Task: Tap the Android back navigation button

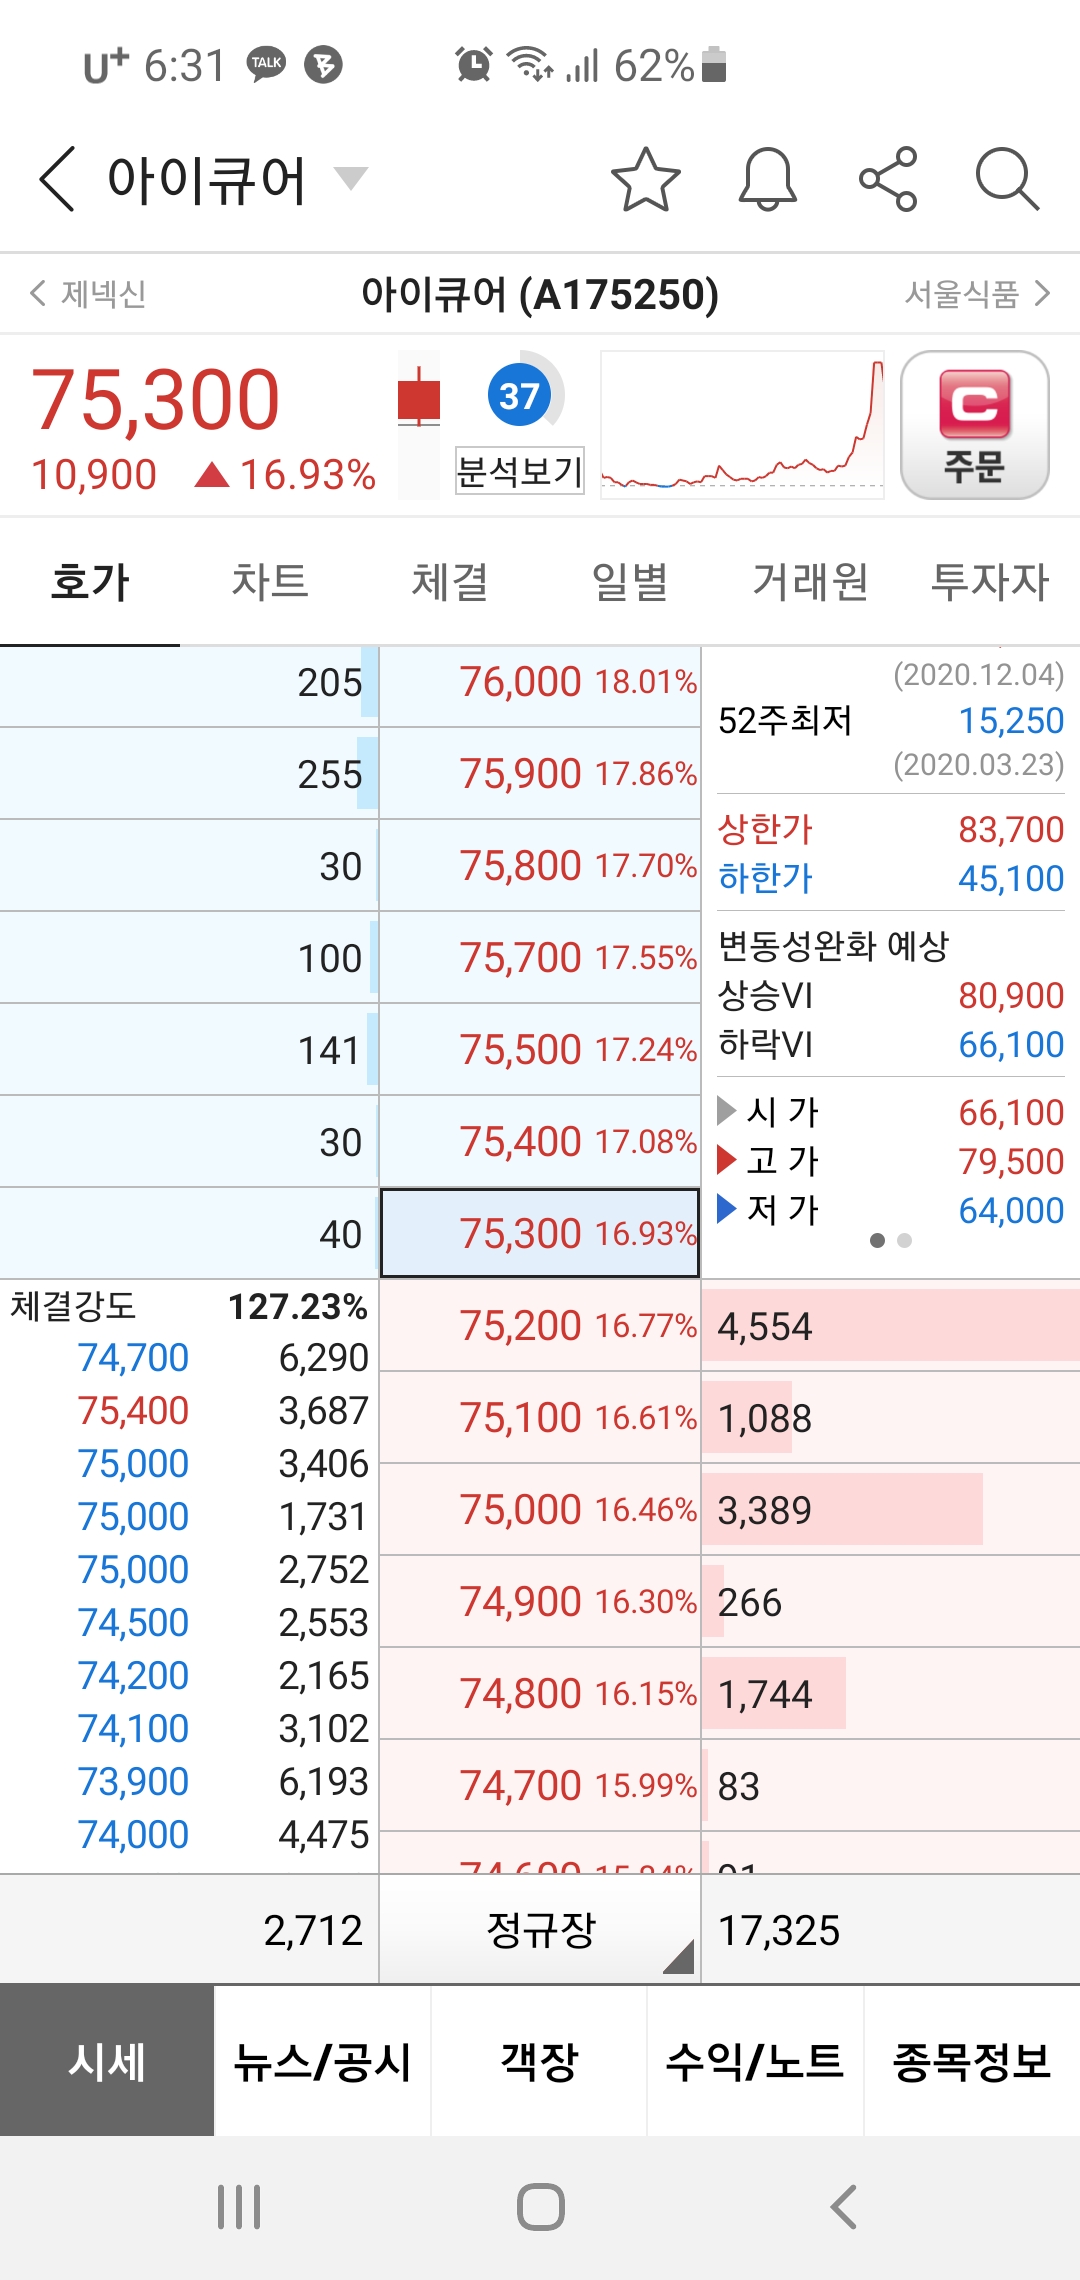Action: [x=843, y=2207]
